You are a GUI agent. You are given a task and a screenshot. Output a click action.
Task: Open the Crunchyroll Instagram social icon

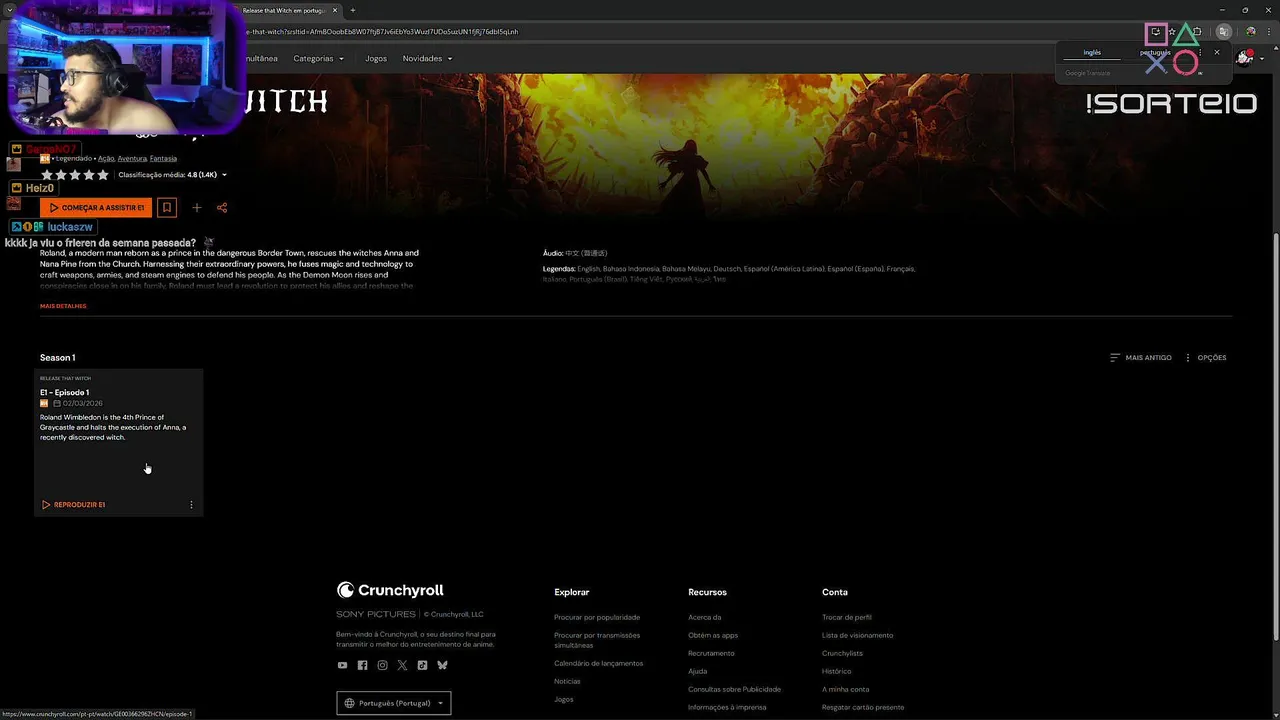(x=382, y=665)
